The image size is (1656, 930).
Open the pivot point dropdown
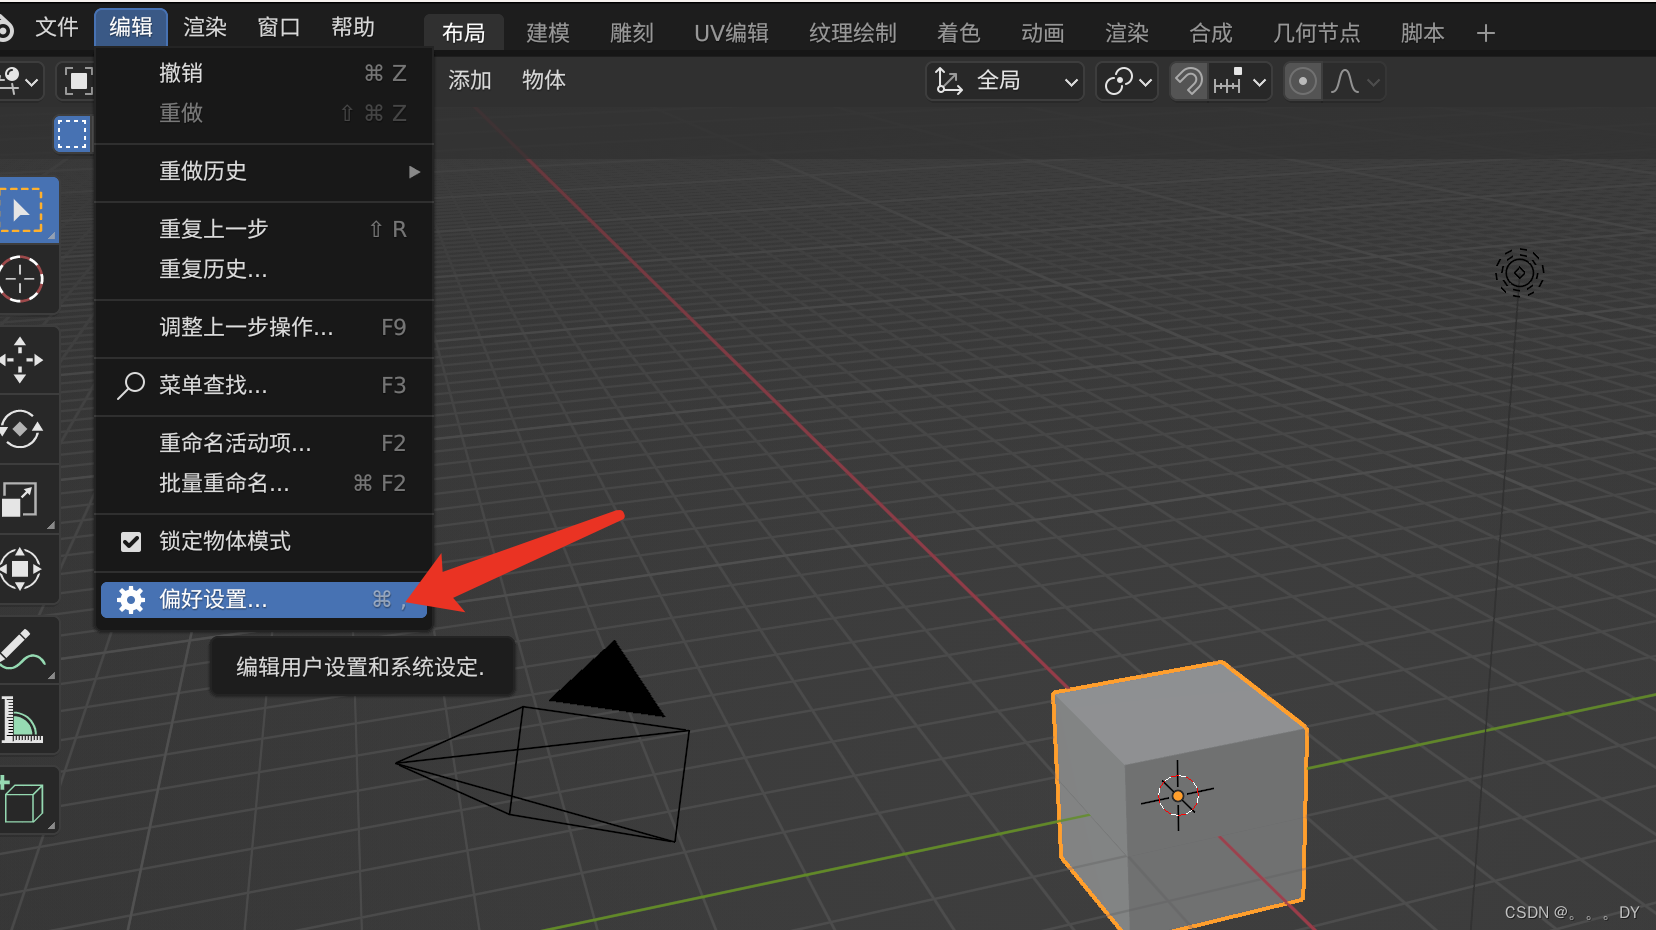pos(1126,81)
